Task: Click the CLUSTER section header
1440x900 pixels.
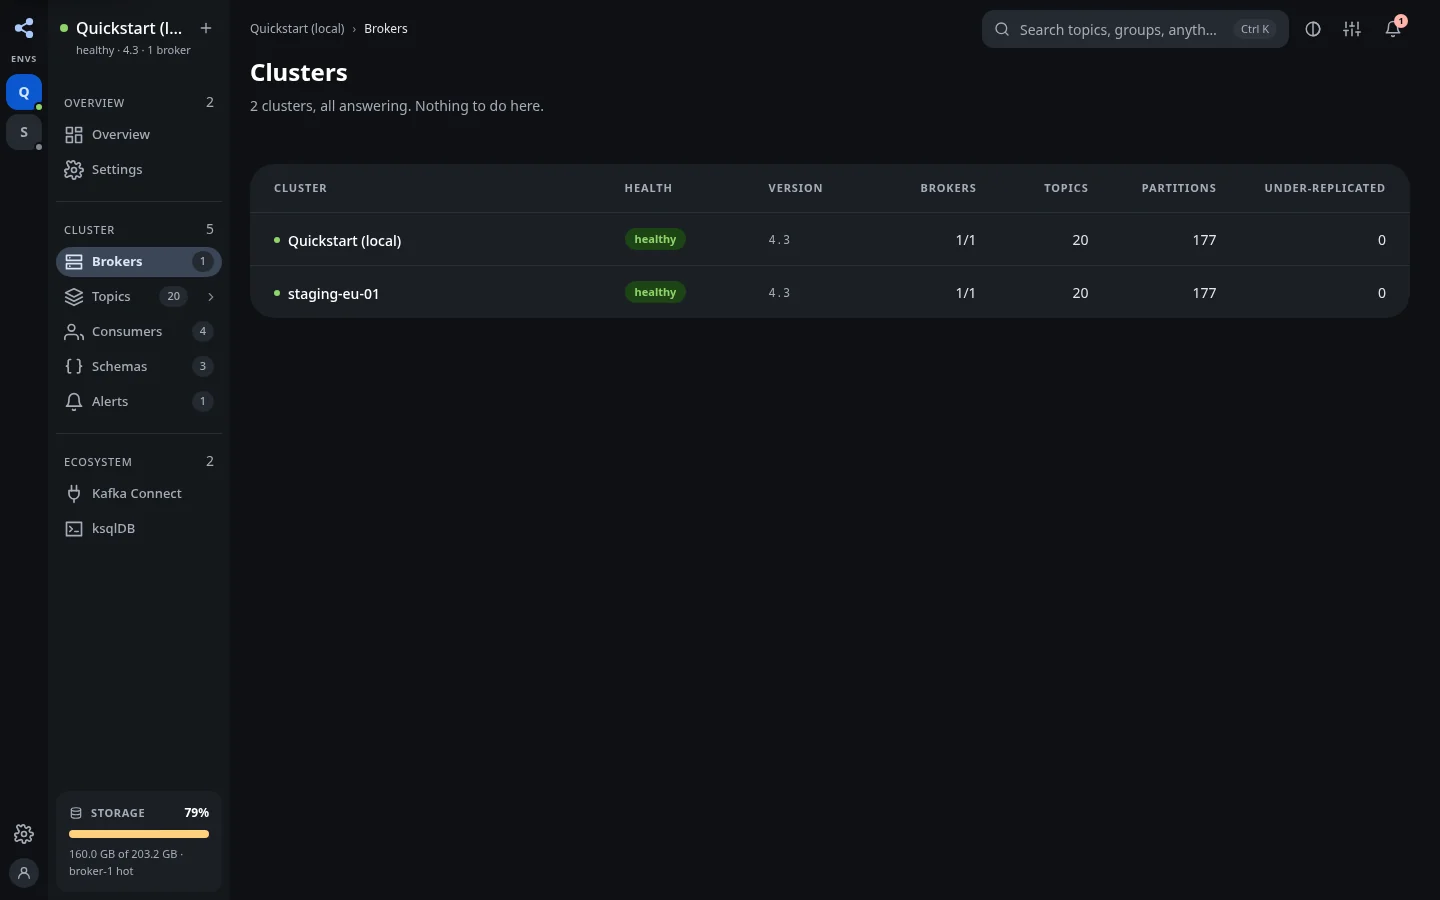Action: pyautogui.click(x=89, y=230)
